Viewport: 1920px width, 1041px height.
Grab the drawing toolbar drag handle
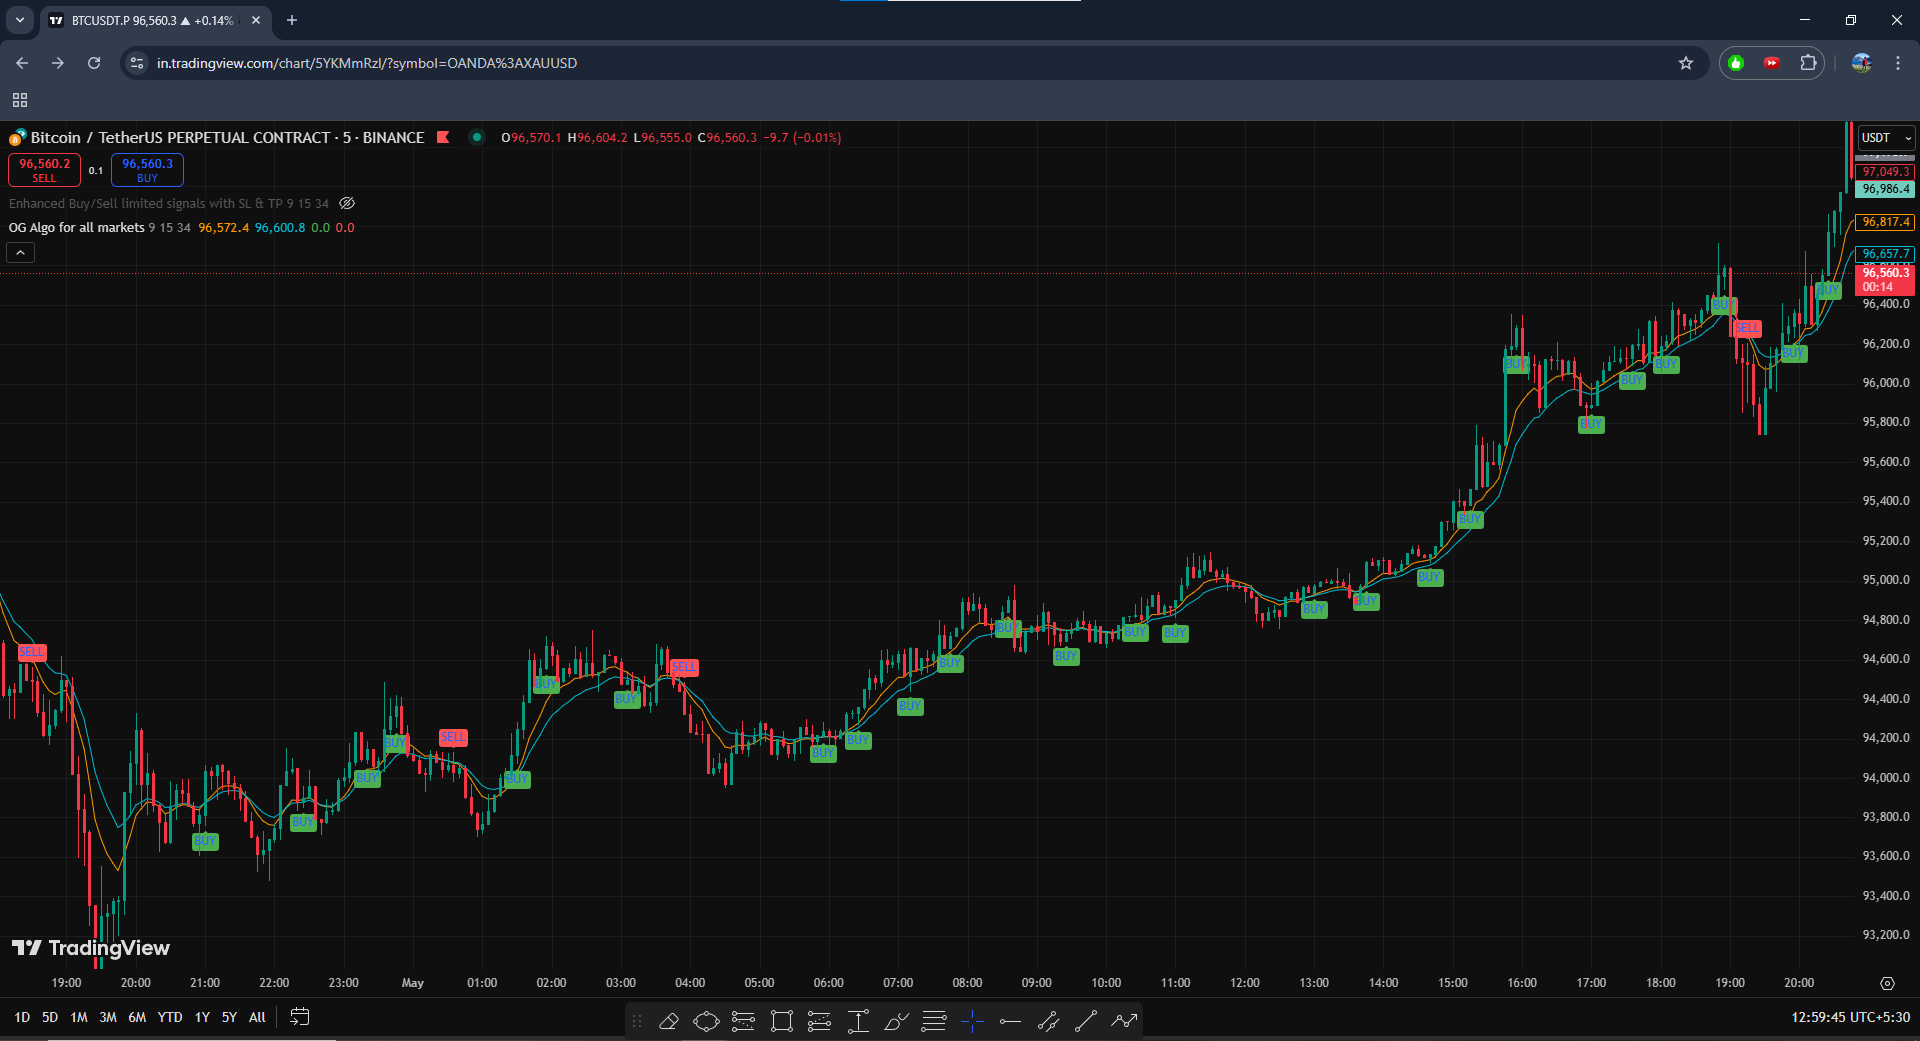pos(637,1021)
